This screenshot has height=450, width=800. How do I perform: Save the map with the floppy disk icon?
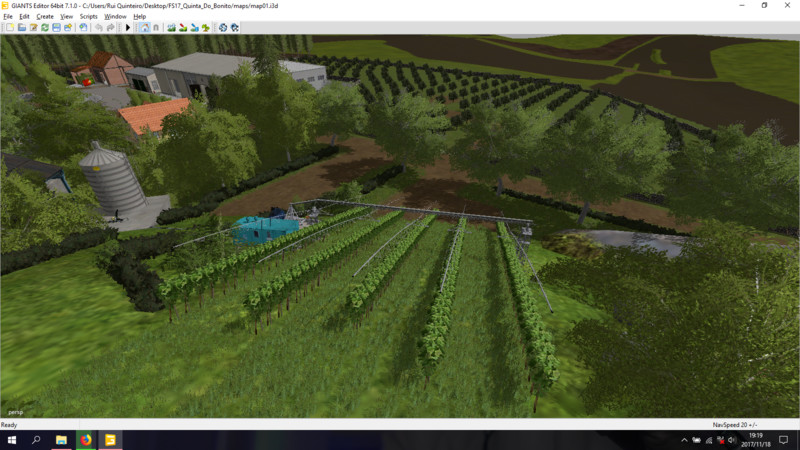point(56,27)
